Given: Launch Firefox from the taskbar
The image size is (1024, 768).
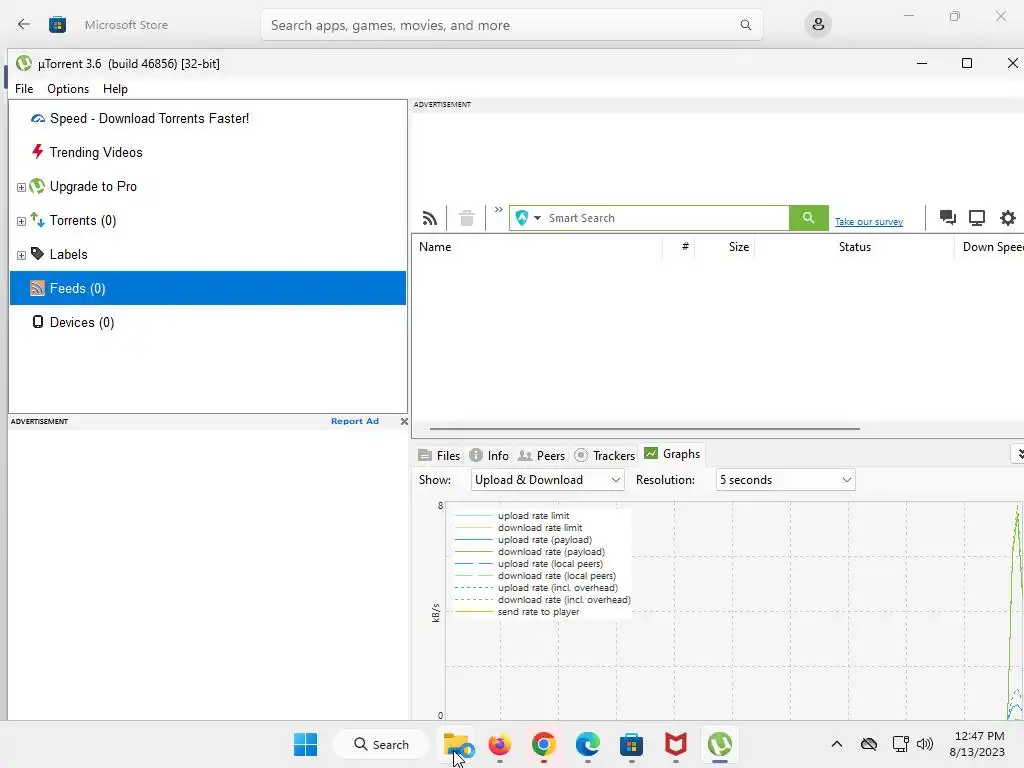Looking at the screenshot, I should click(x=500, y=744).
